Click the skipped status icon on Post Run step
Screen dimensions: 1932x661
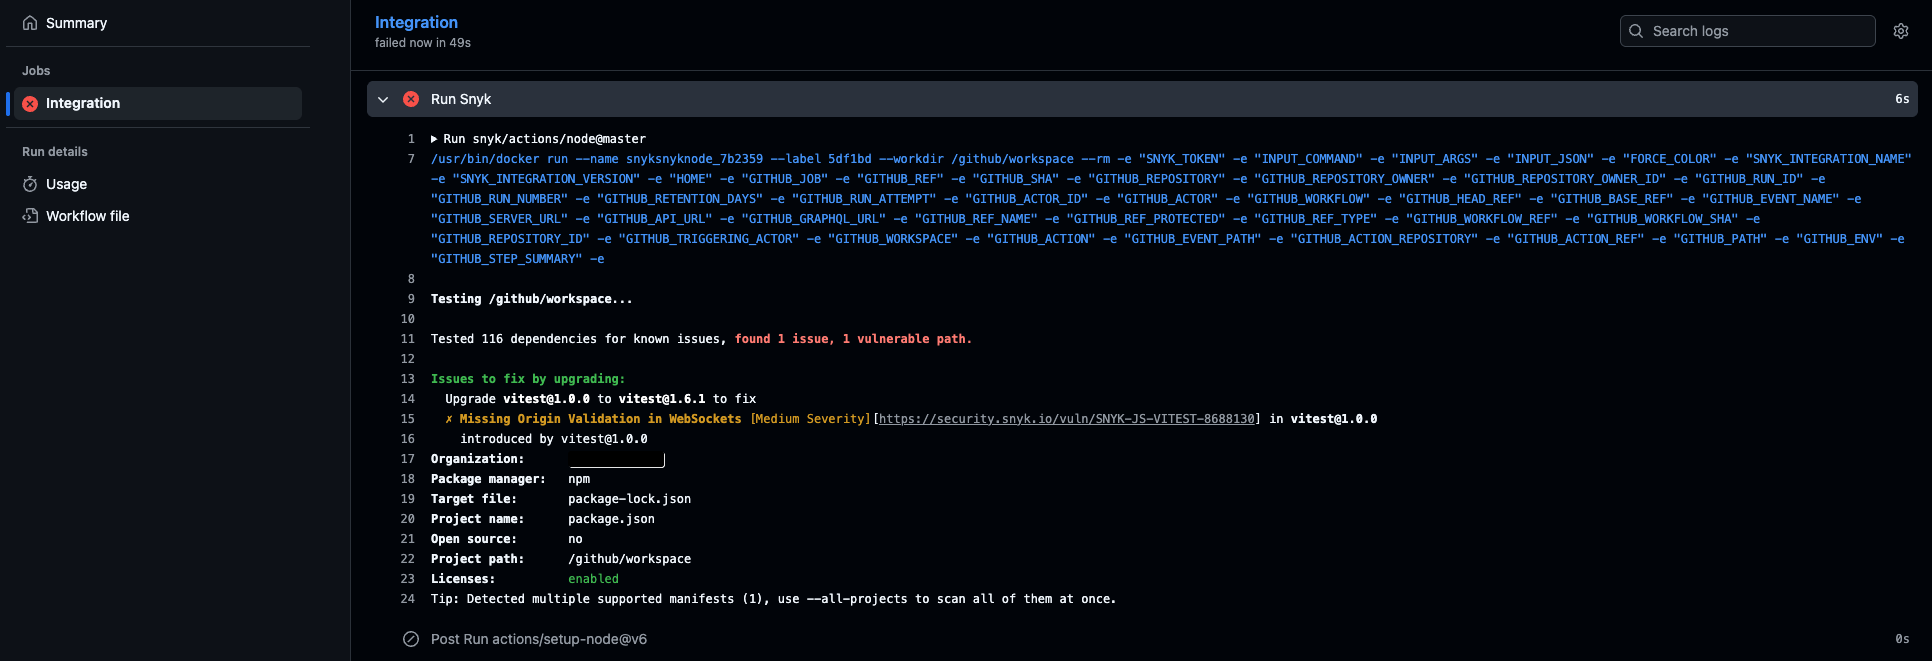(x=411, y=639)
